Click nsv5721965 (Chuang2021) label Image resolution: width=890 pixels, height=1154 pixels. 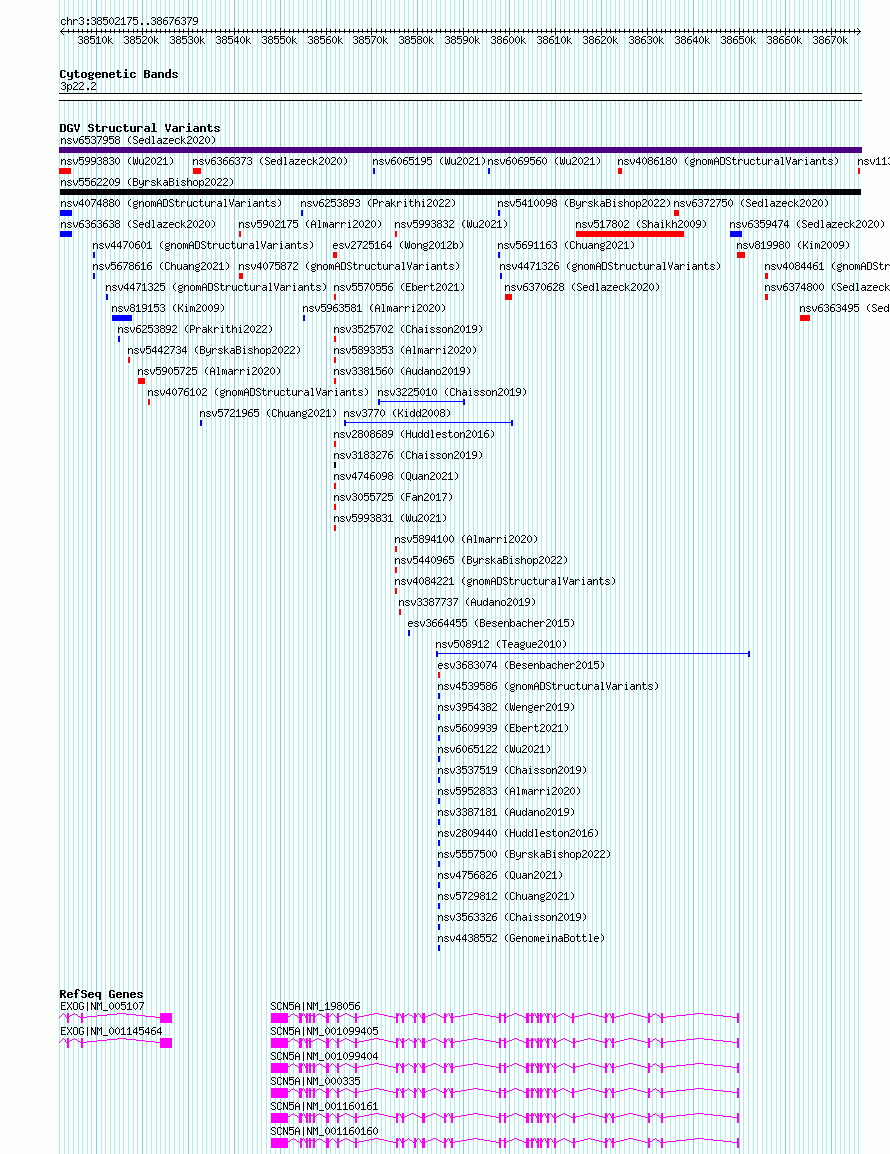[x=268, y=413]
